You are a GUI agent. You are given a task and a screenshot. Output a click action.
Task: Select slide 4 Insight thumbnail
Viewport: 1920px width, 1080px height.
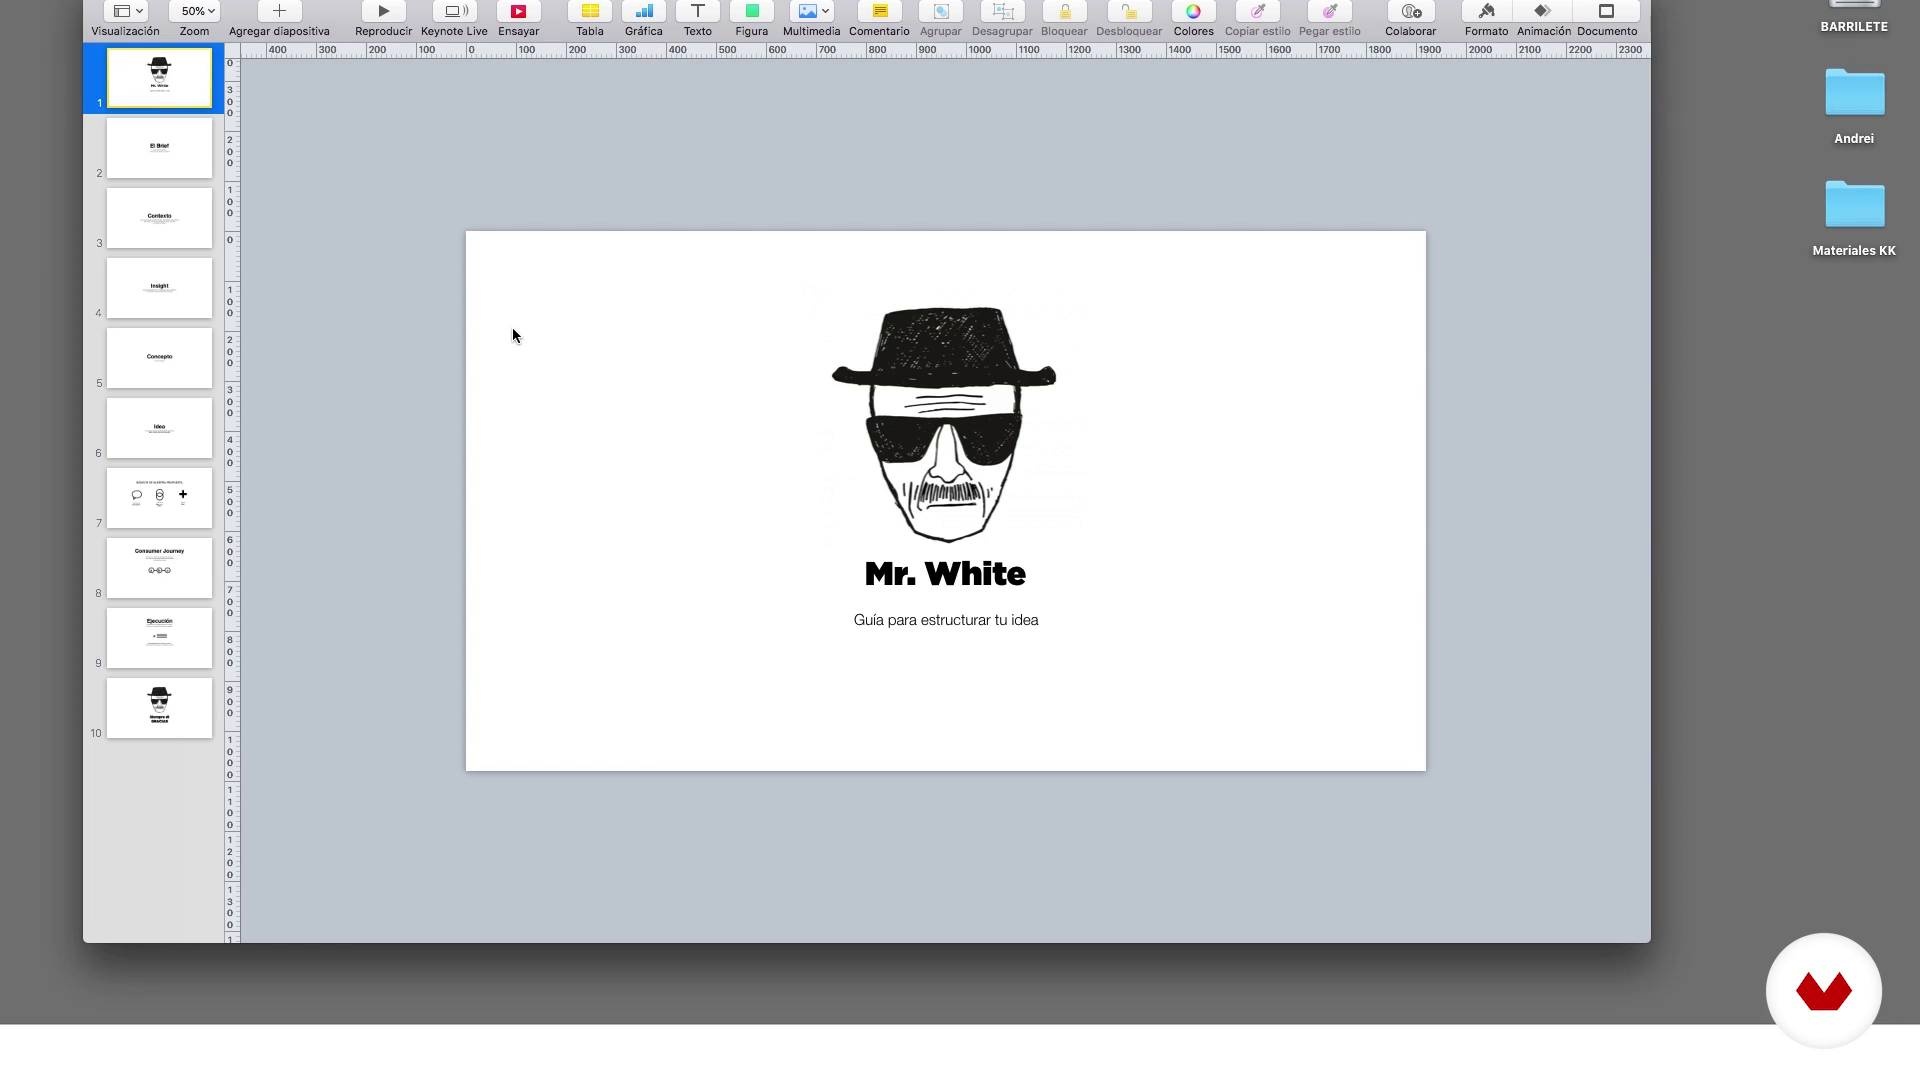click(159, 288)
